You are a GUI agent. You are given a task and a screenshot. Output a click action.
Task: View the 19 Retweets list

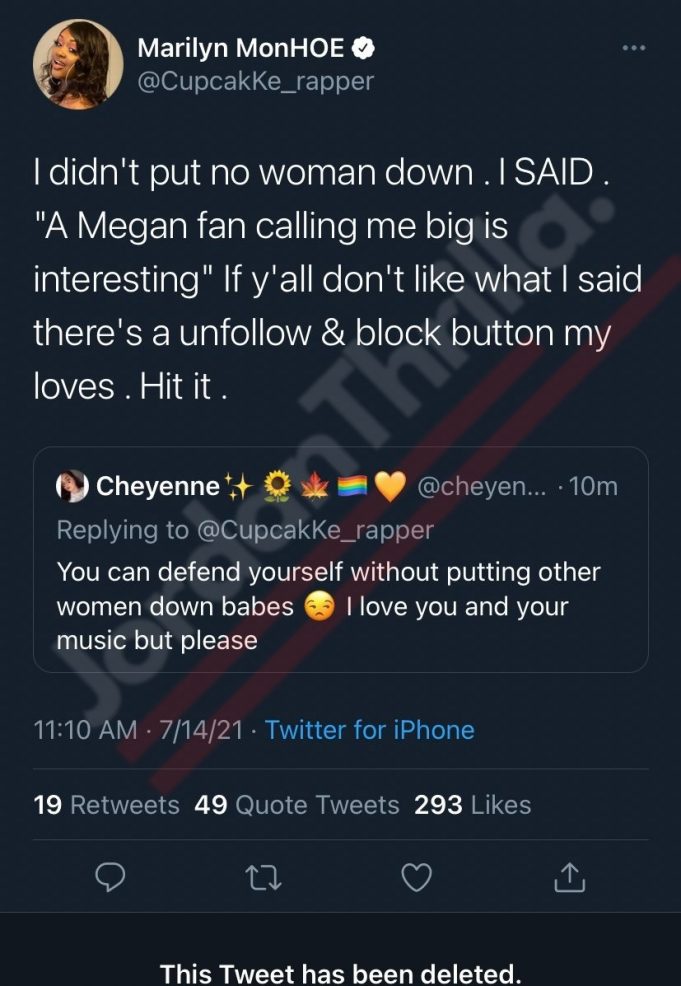[106, 804]
